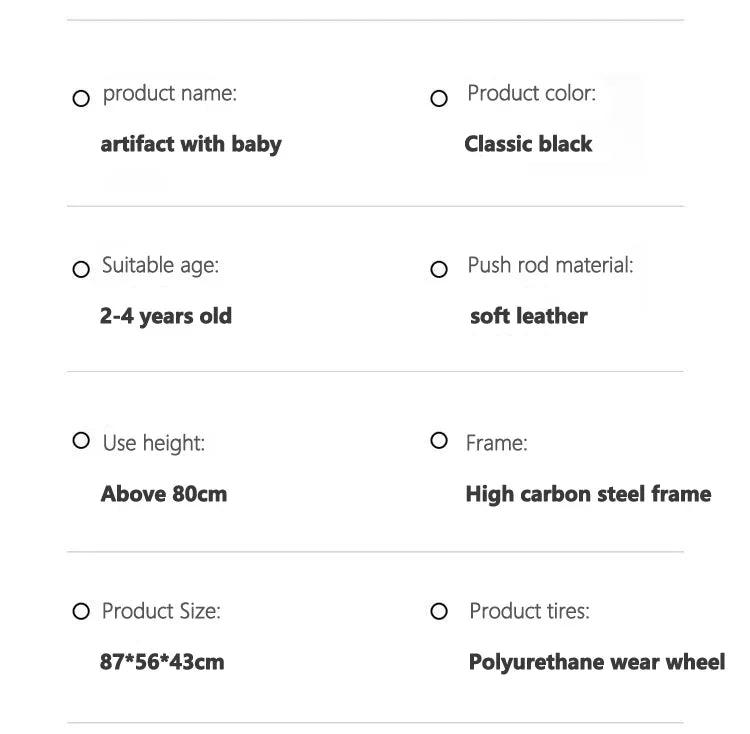Click the "Above 80cm" height value
Viewport: 750px width, 734px height.
click(164, 494)
